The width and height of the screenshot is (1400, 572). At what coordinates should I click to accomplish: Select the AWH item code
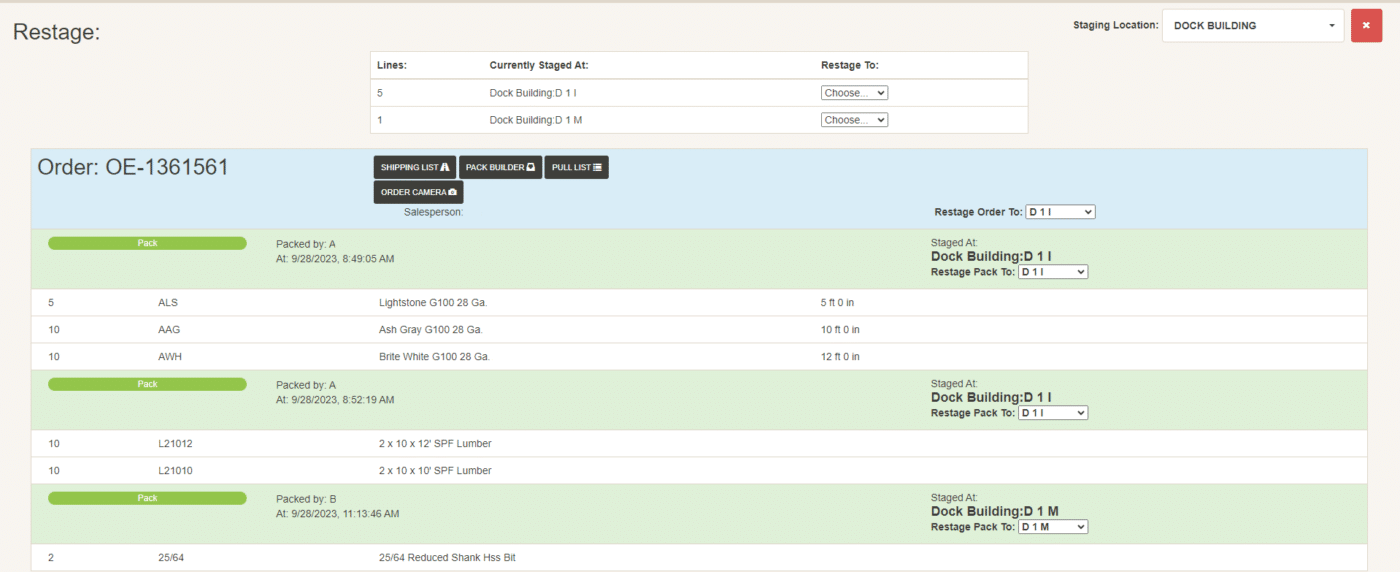point(170,356)
